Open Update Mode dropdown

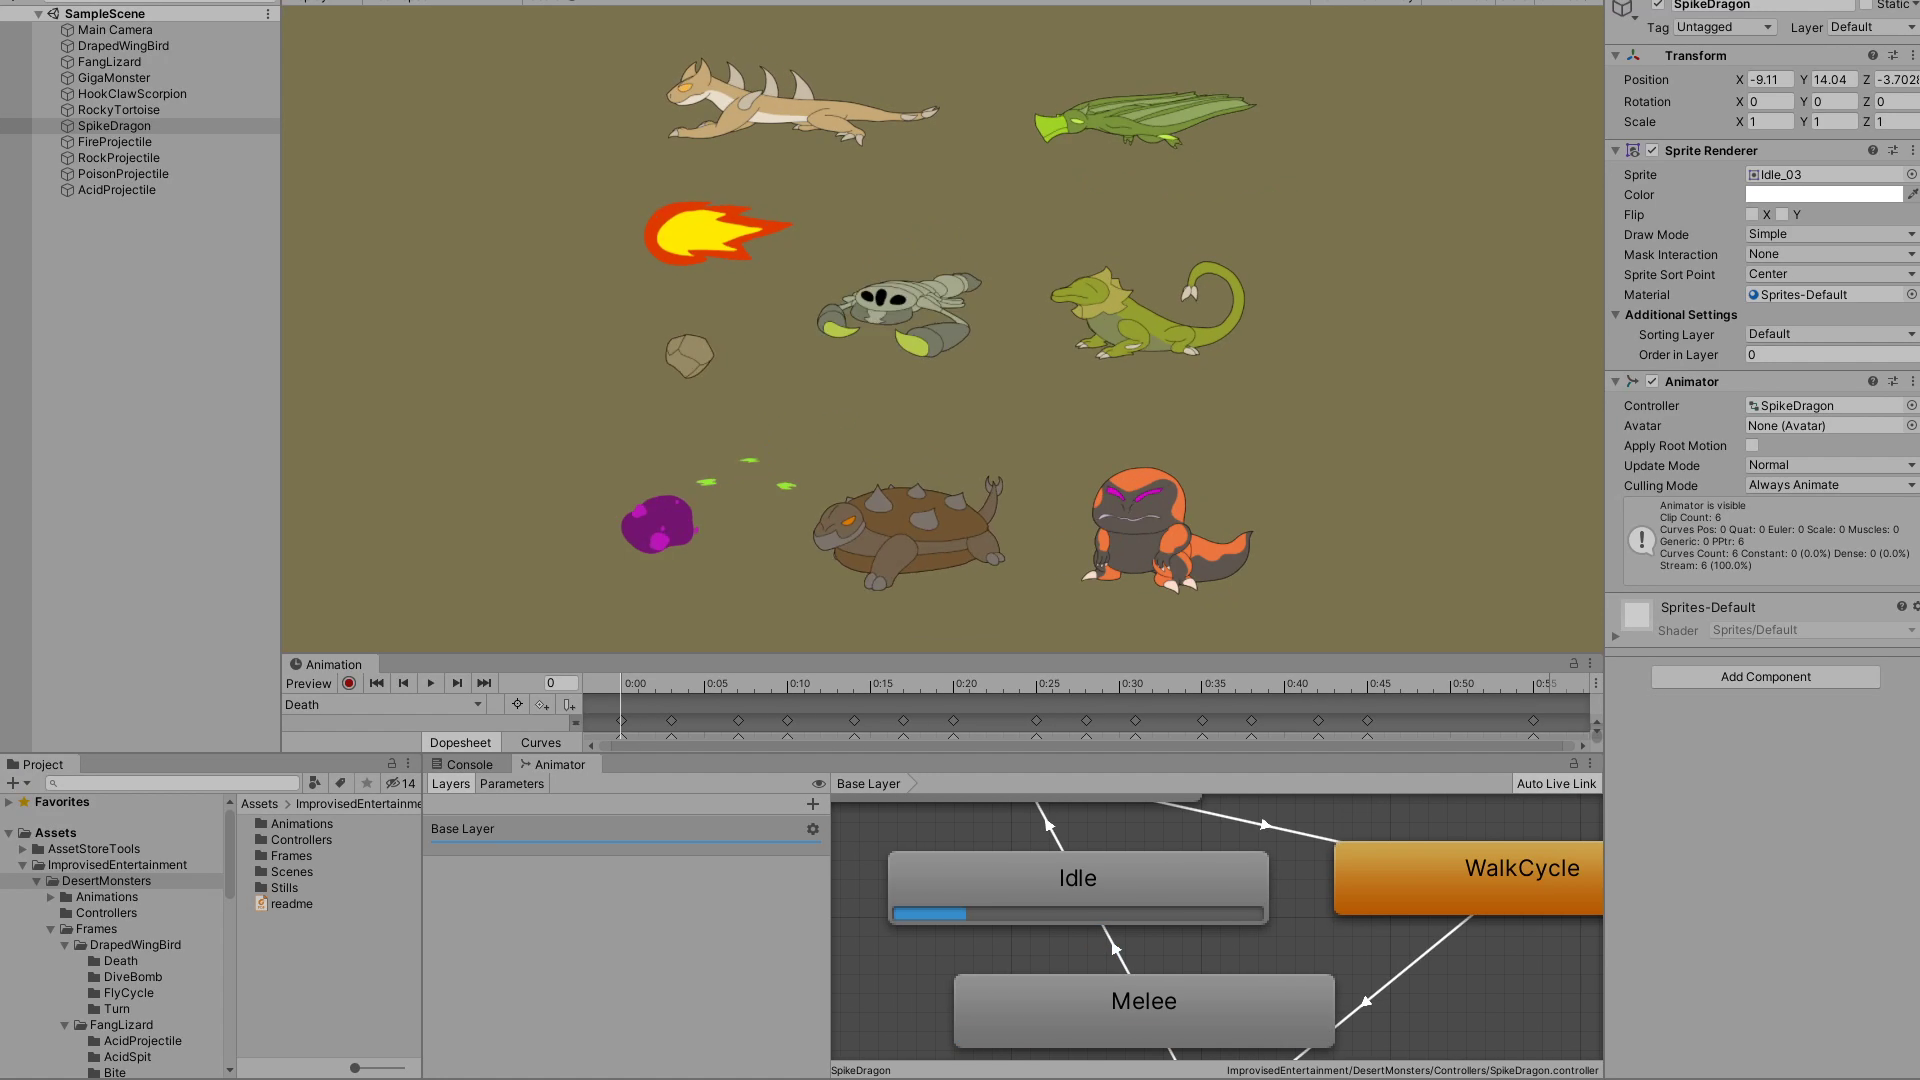[1832, 465]
